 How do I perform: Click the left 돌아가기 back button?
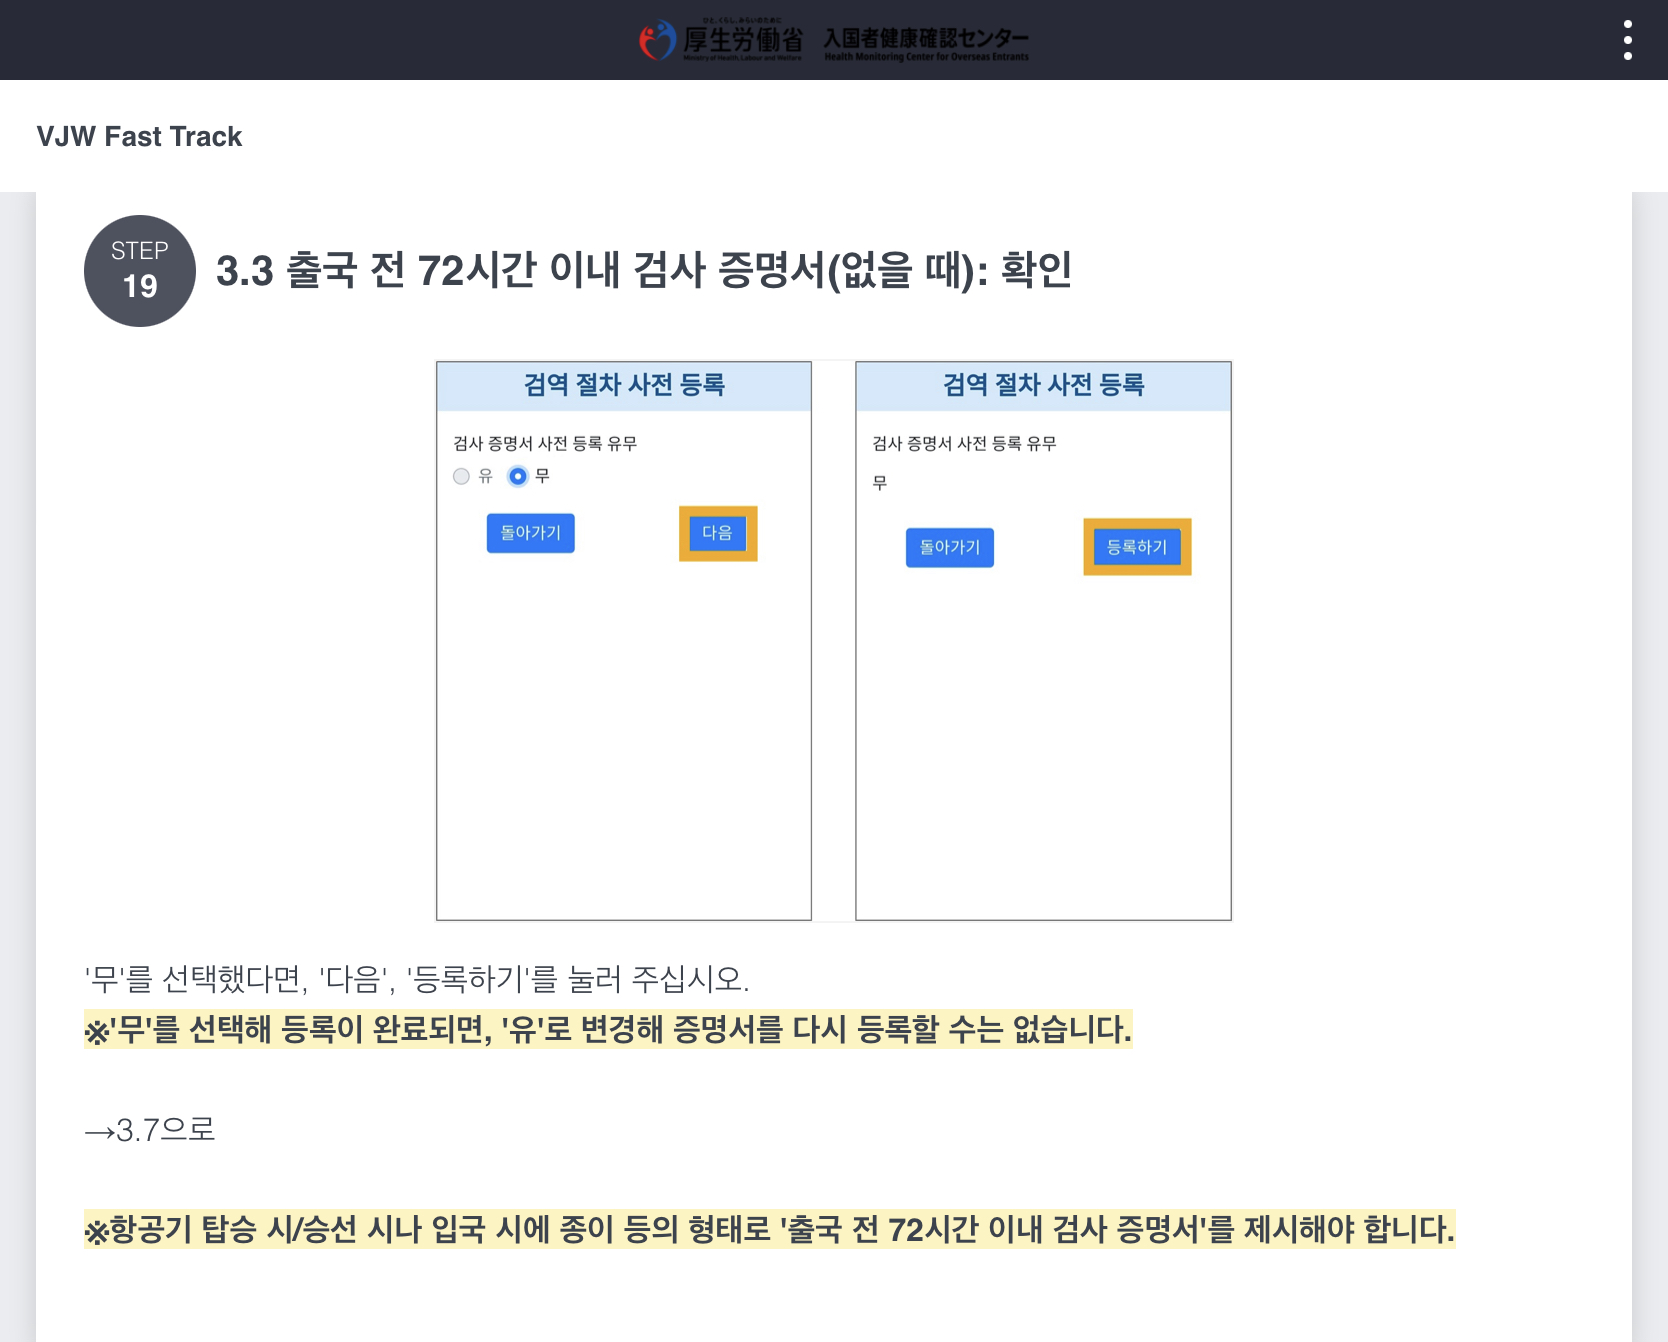(x=530, y=533)
